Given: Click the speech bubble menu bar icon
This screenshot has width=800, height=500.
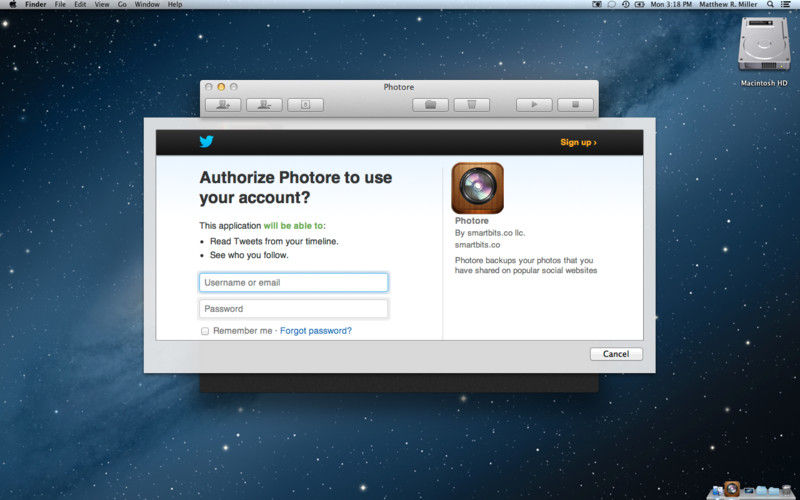Looking at the screenshot, I should (611, 4).
